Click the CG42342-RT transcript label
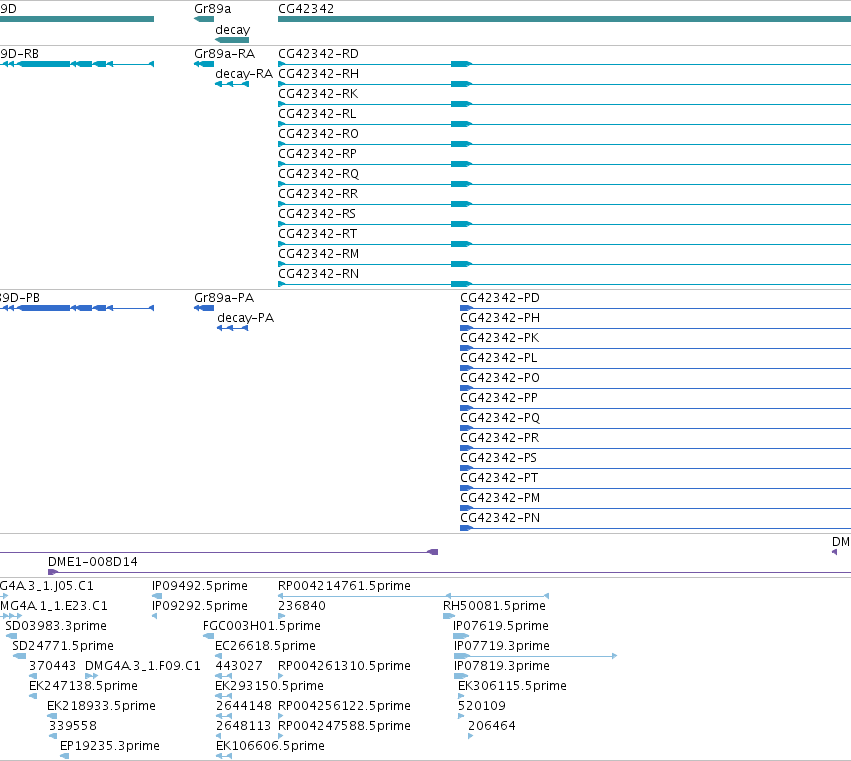The height and width of the screenshot is (761, 851). [x=317, y=234]
